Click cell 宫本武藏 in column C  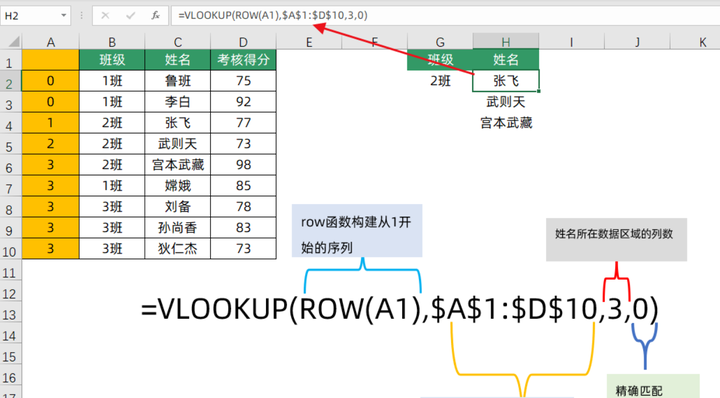(178, 164)
